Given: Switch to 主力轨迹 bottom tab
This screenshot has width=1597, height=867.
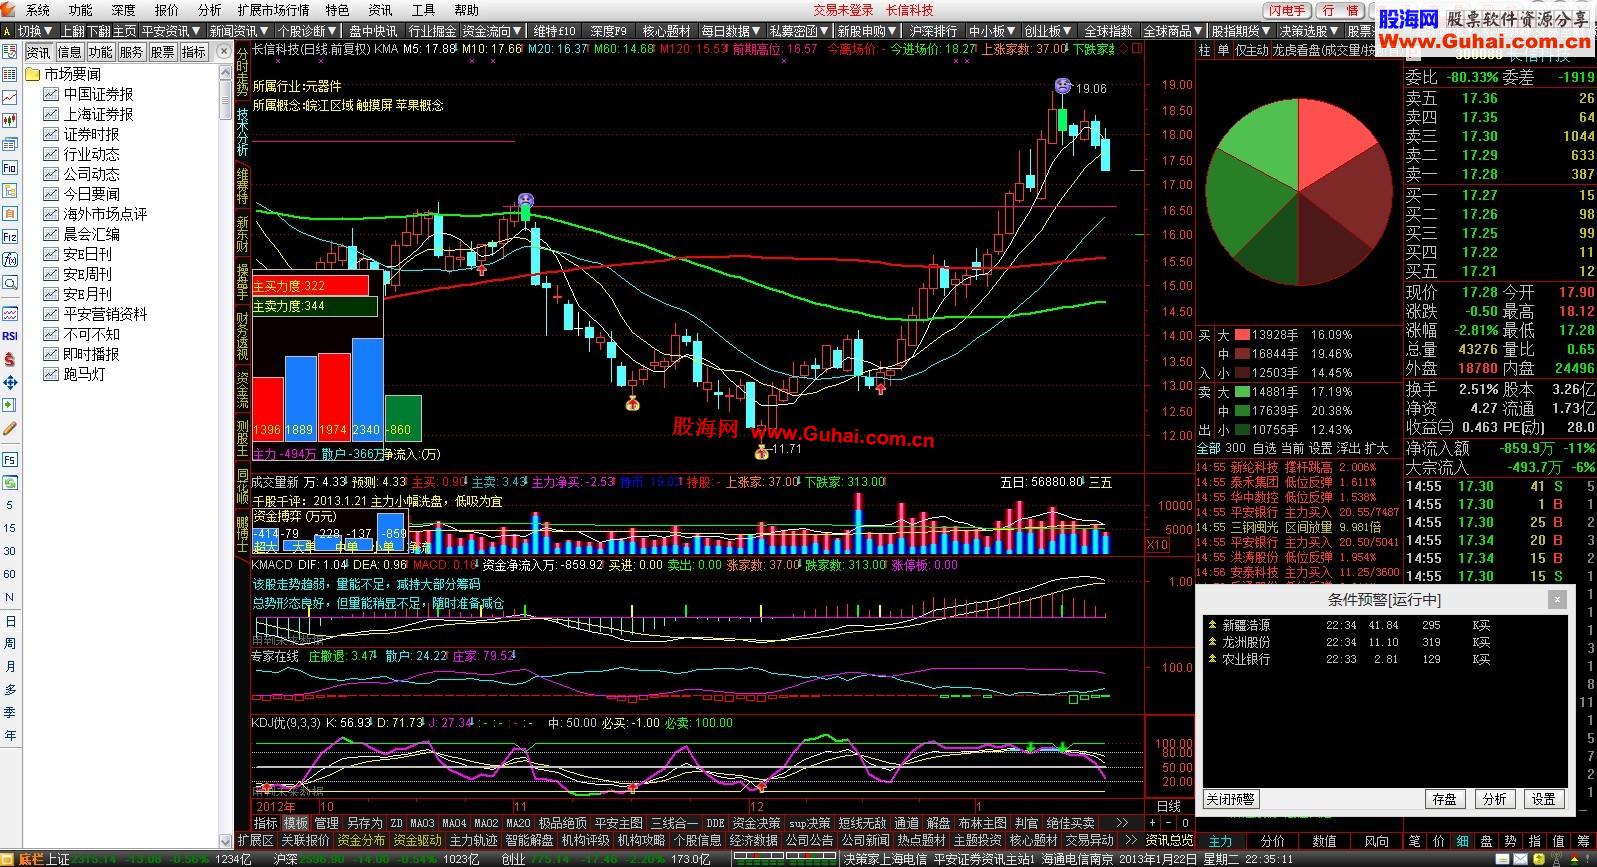Looking at the screenshot, I should point(473,840).
